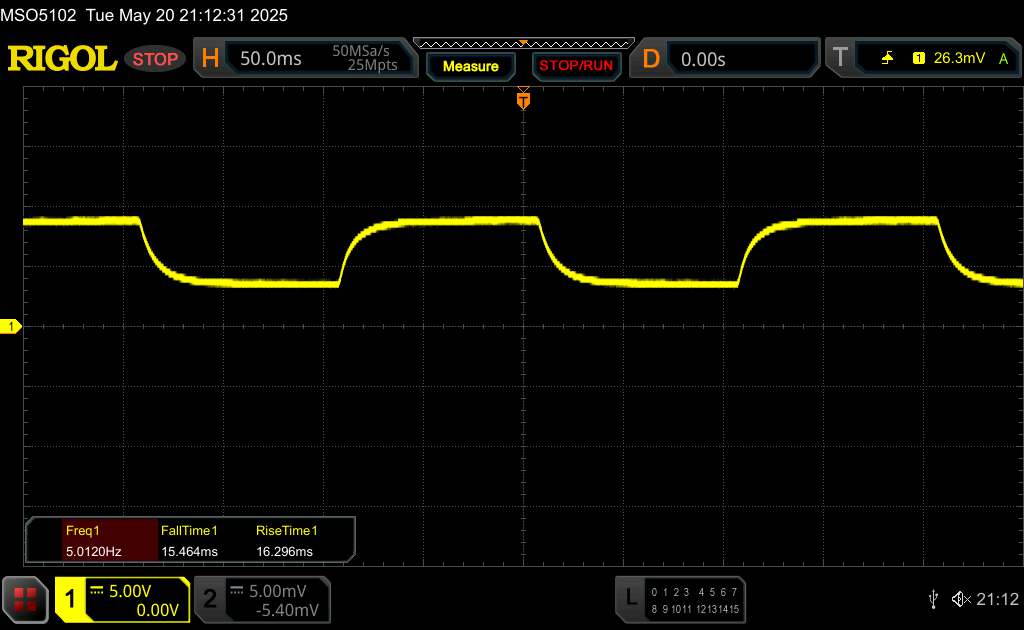Viewport: 1024px width, 630px height.
Task: Click the logic channels 0-7 row
Action: tap(694, 592)
